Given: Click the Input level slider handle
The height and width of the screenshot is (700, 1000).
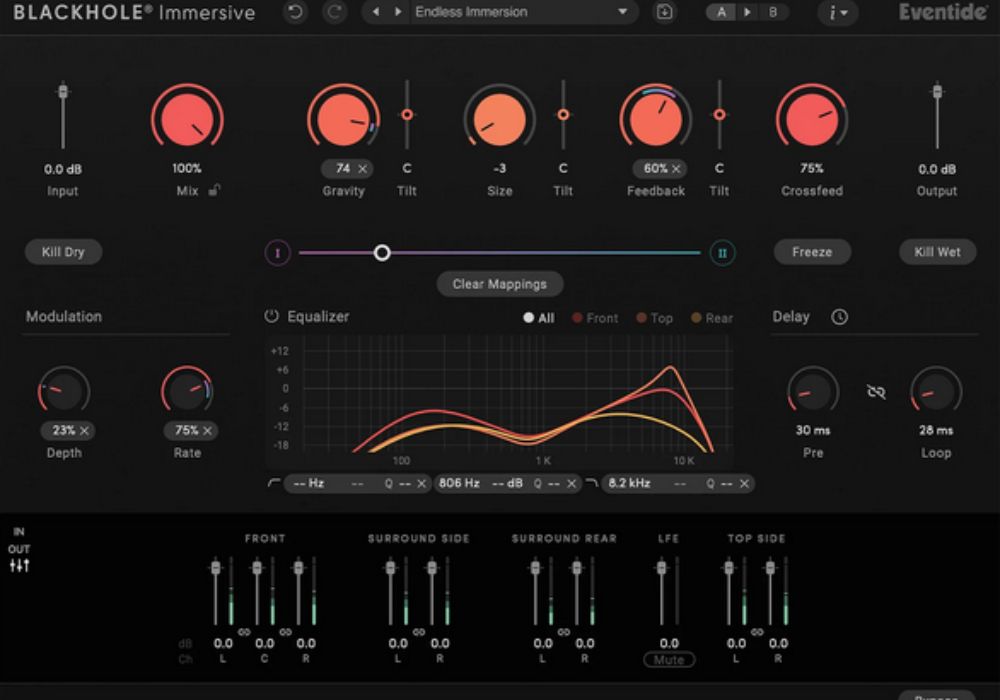Looking at the screenshot, I should pos(62,91).
